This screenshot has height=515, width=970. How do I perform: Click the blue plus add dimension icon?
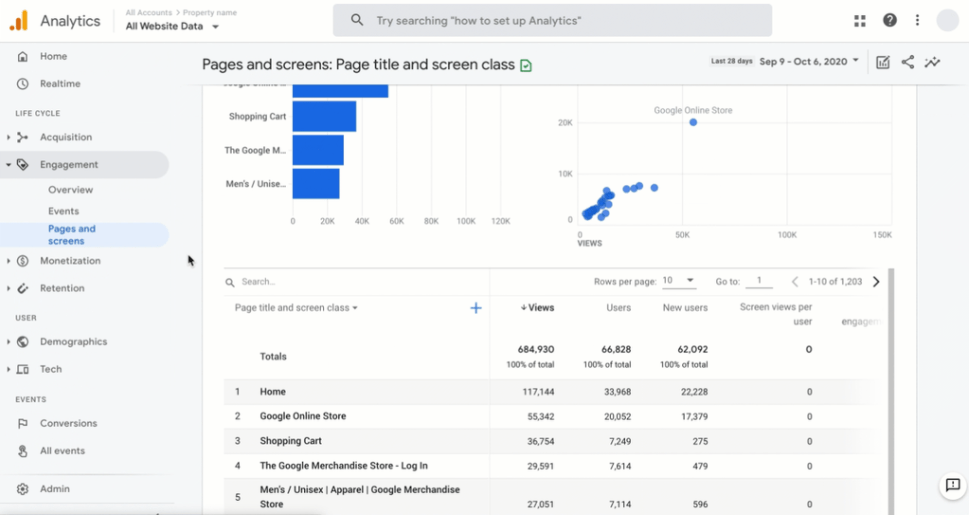click(x=476, y=308)
